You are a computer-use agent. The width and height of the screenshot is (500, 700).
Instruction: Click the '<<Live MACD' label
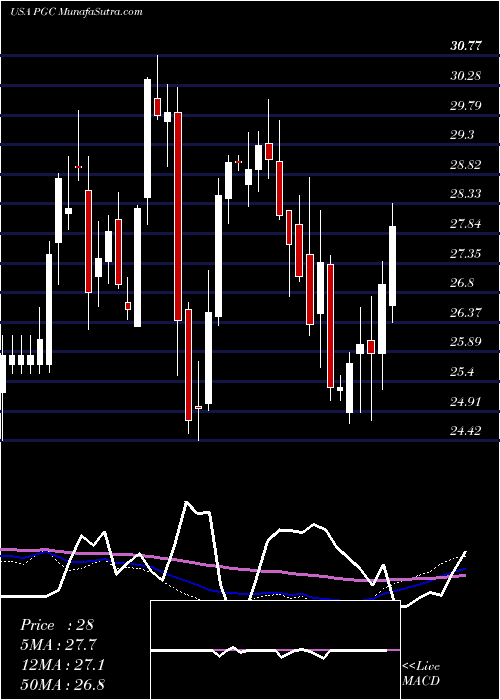point(421,674)
